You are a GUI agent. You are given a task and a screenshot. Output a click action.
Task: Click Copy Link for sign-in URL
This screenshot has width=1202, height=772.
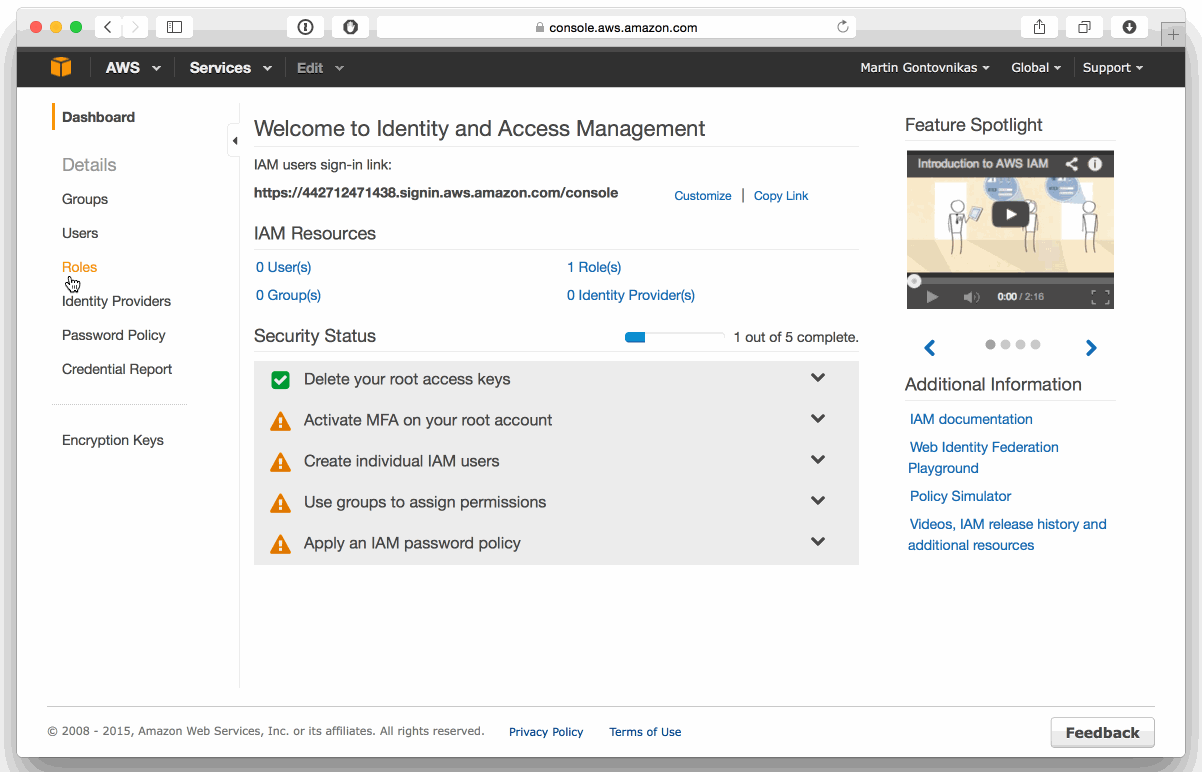(781, 196)
